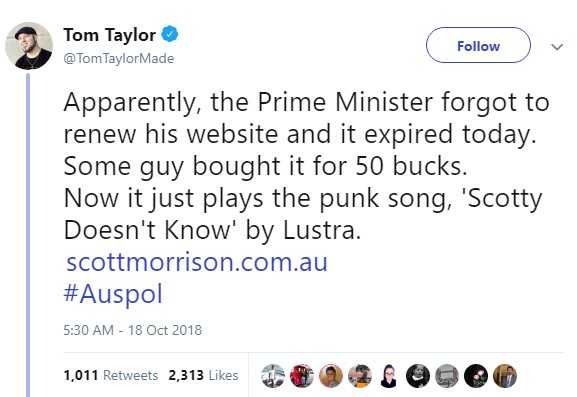Click the blue verified badge icon

[170, 35]
